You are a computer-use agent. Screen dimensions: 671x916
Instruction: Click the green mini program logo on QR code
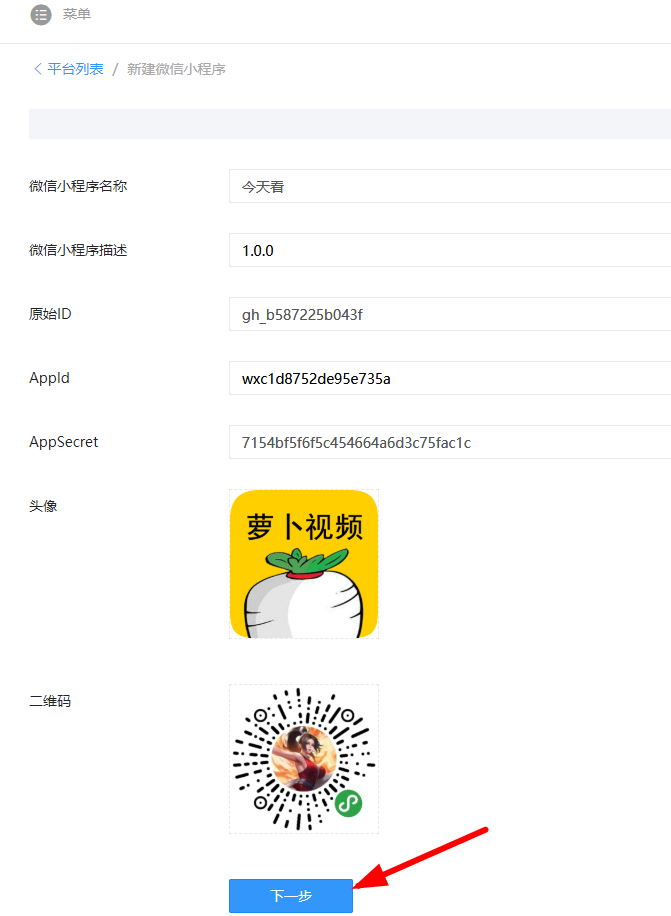point(349,803)
